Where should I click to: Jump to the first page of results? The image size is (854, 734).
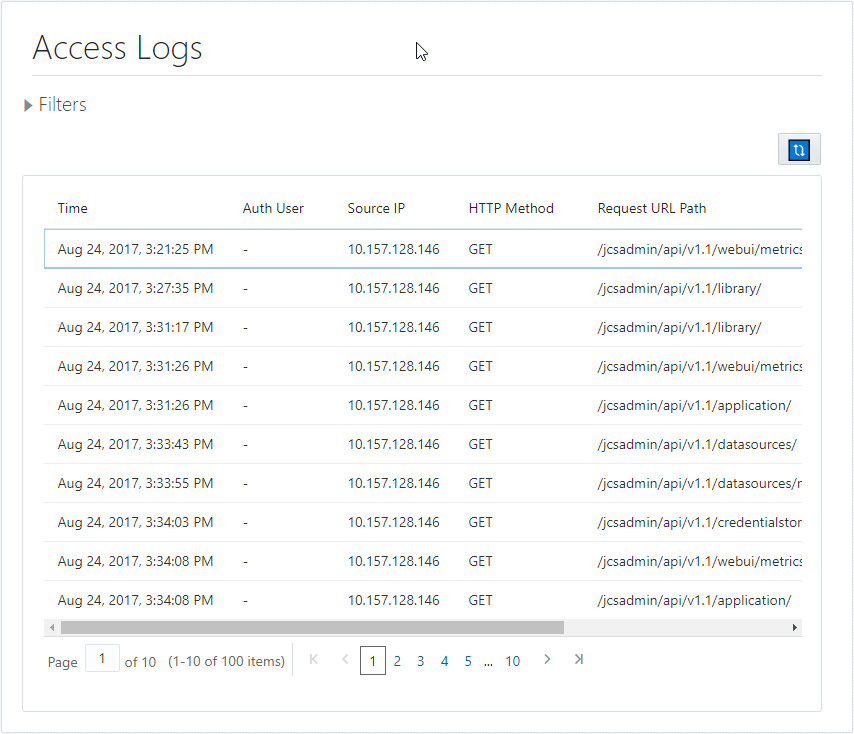[313, 660]
